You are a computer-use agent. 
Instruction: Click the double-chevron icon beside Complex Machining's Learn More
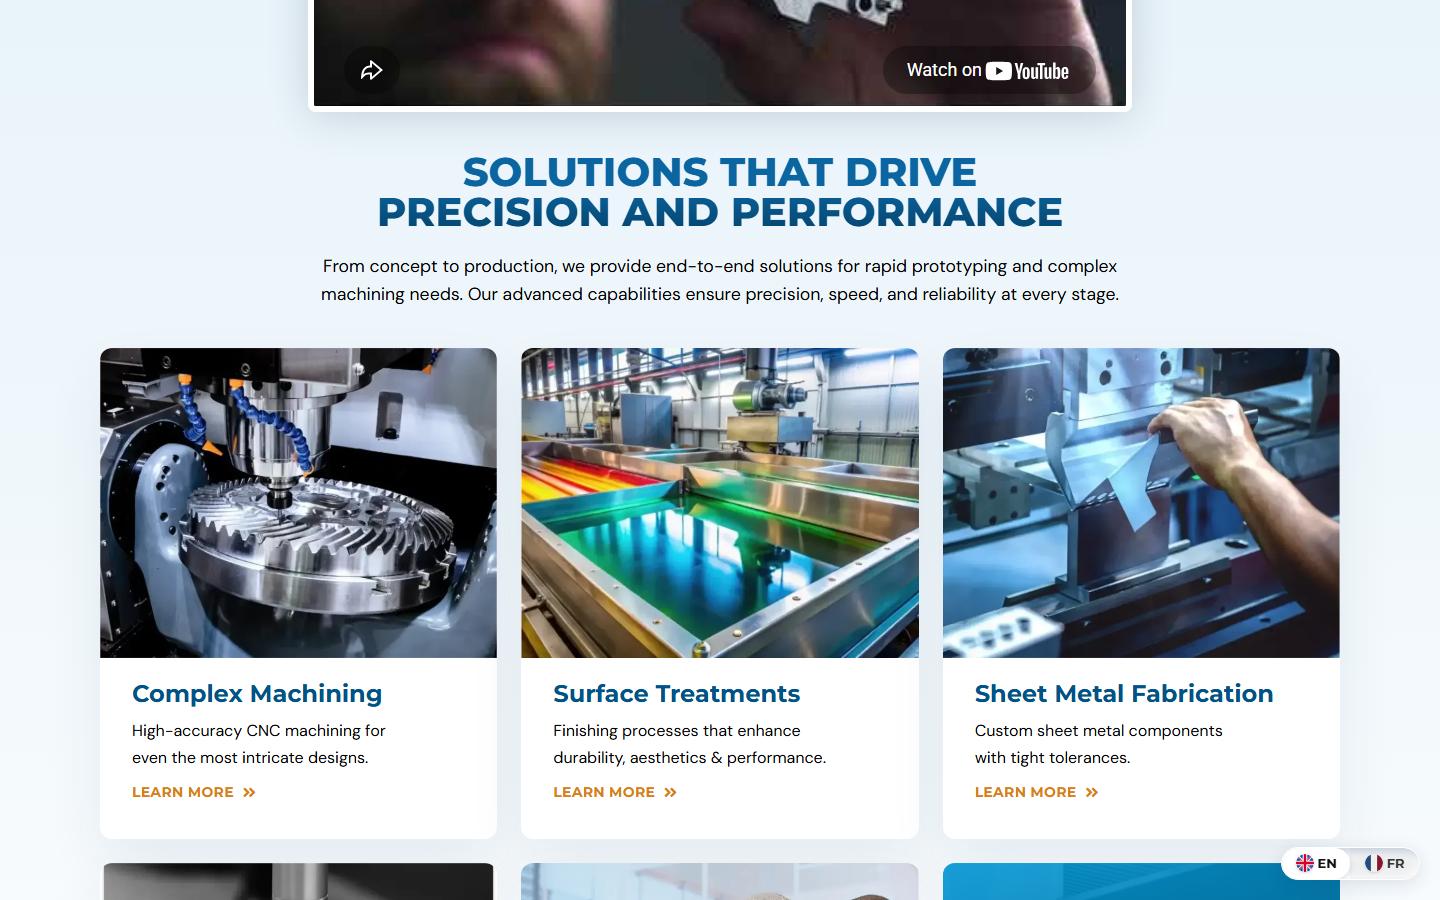tap(250, 792)
